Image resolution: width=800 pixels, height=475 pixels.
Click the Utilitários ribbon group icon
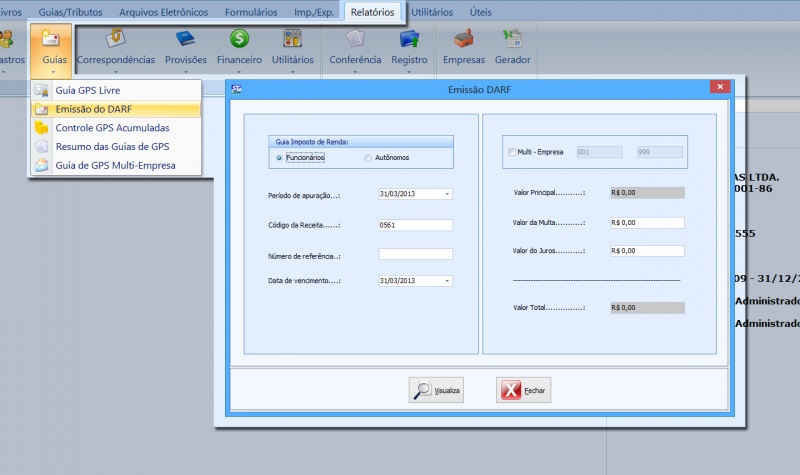tap(292, 40)
